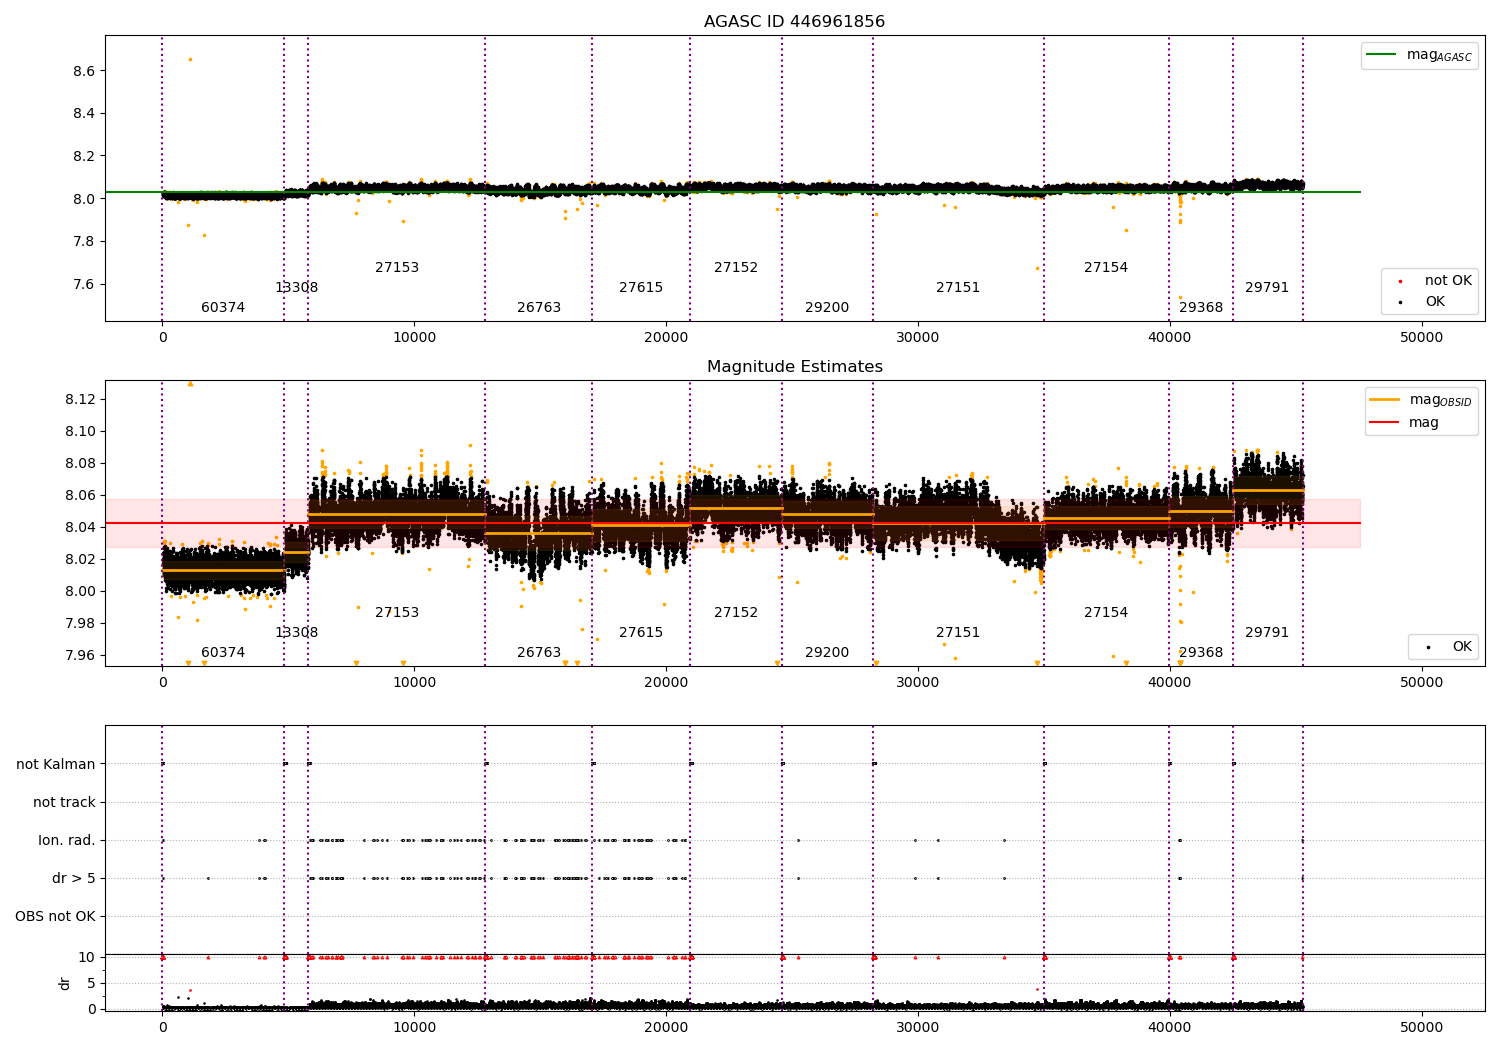The width and height of the screenshot is (1500, 1050).
Task: Click the rotated 'dr' y-axis label
Action: [x=65, y=983]
